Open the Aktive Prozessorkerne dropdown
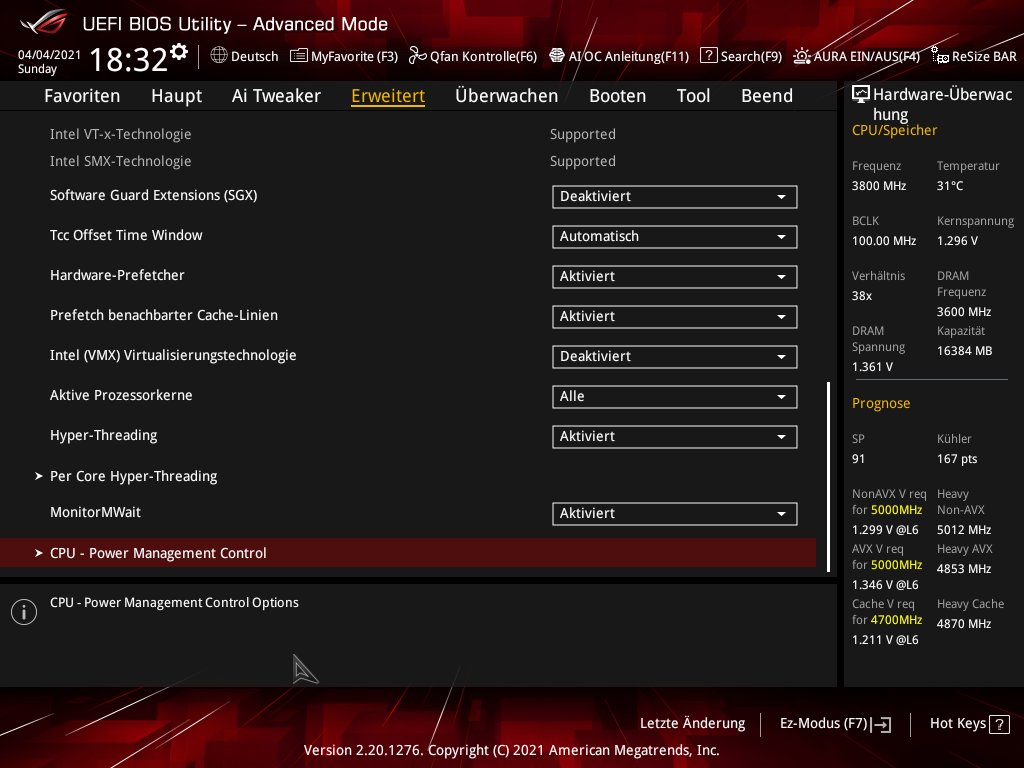Viewport: 1024px width, 768px height. pos(675,396)
